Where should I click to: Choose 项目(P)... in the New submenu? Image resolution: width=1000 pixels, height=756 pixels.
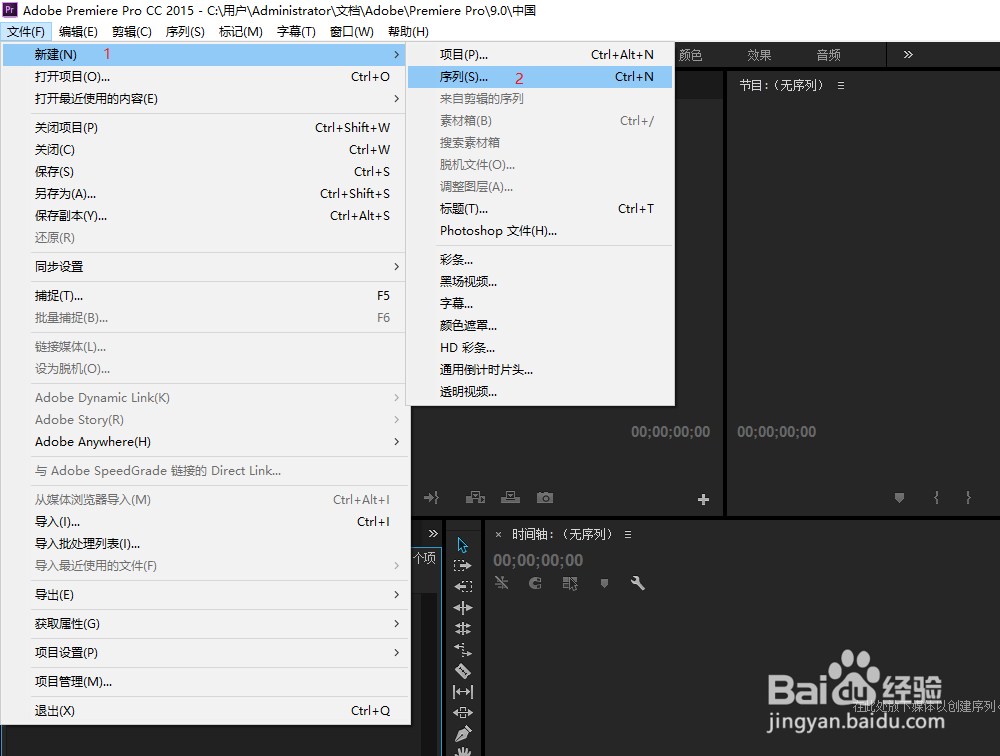click(540, 55)
